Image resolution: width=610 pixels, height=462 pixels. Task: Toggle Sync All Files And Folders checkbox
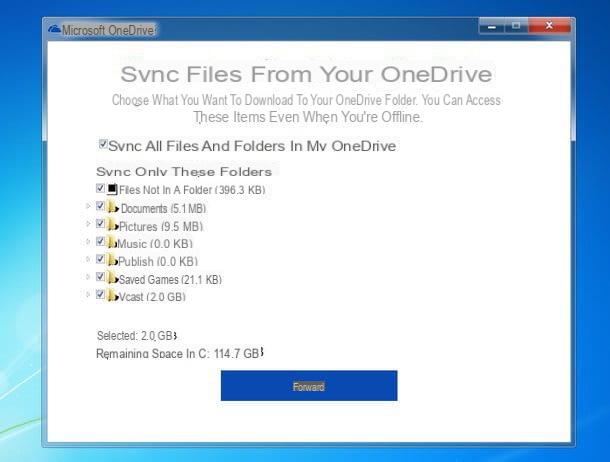point(103,144)
